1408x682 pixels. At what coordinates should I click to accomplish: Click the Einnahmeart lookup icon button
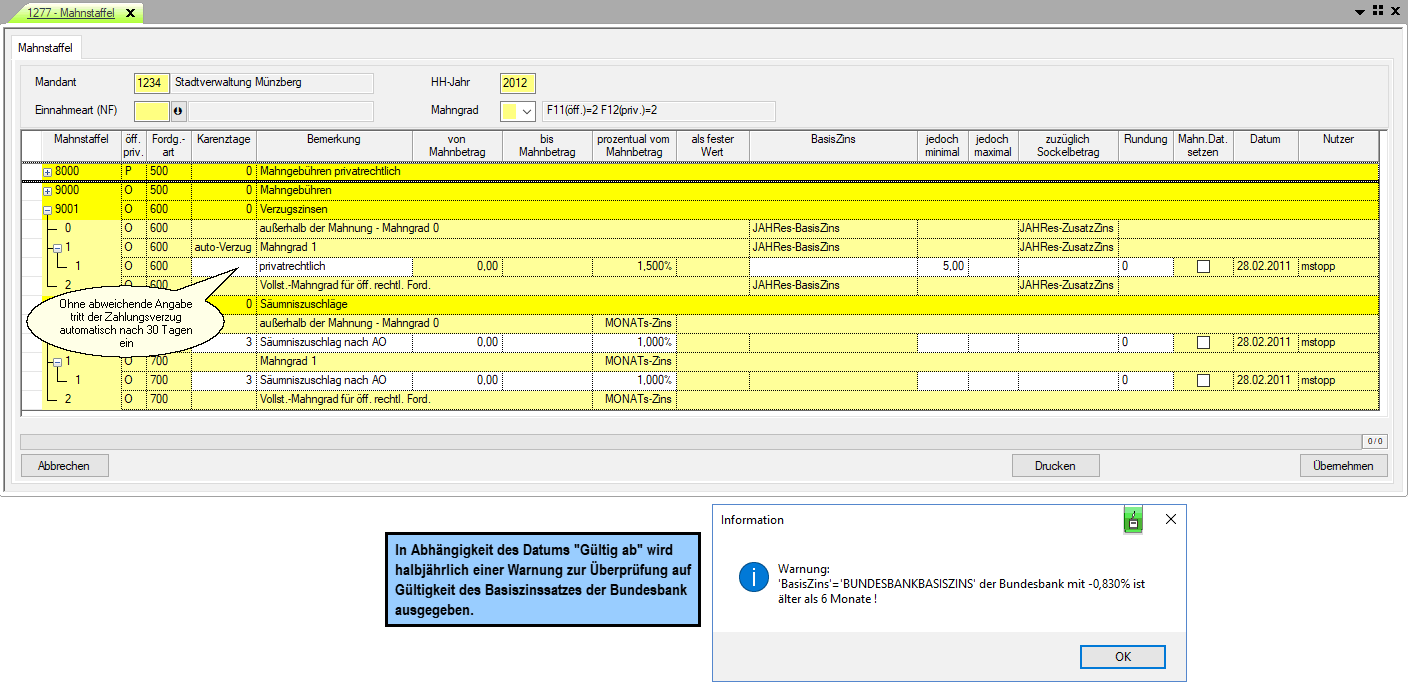click(x=179, y=111)
